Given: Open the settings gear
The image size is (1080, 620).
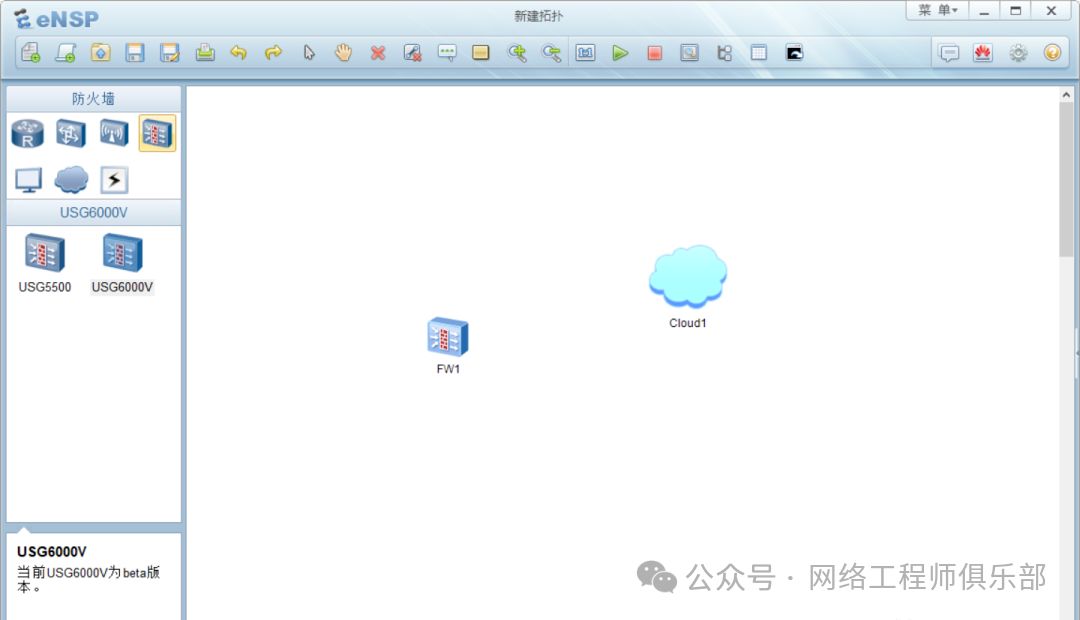Looking at the screenshot, I should [1018, 52].
